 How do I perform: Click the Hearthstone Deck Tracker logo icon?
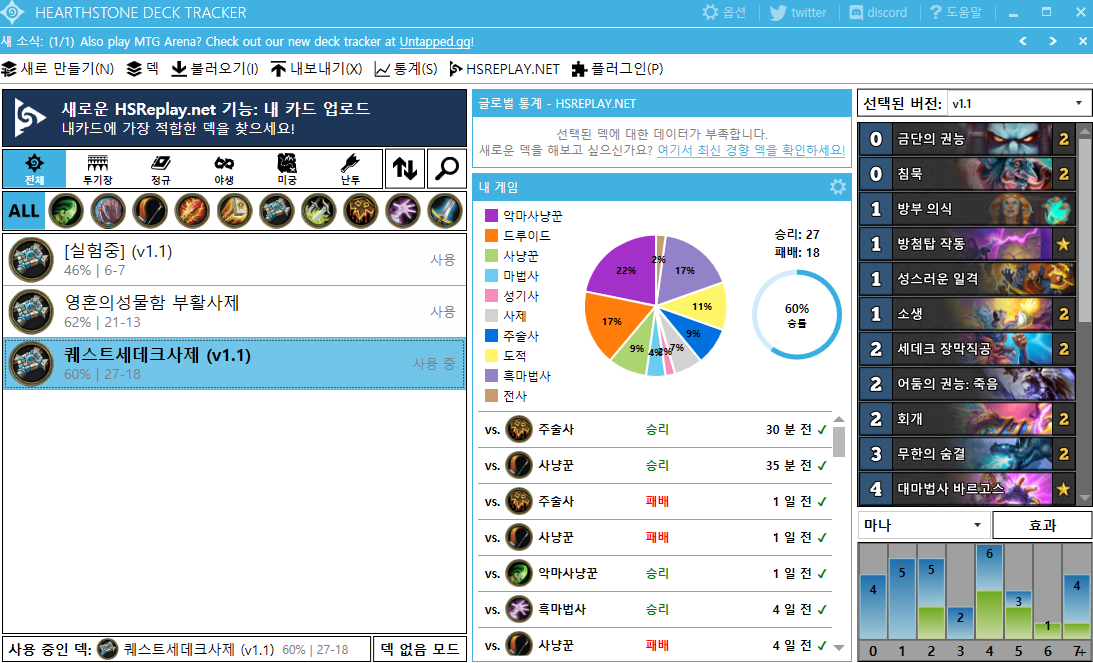13,13
